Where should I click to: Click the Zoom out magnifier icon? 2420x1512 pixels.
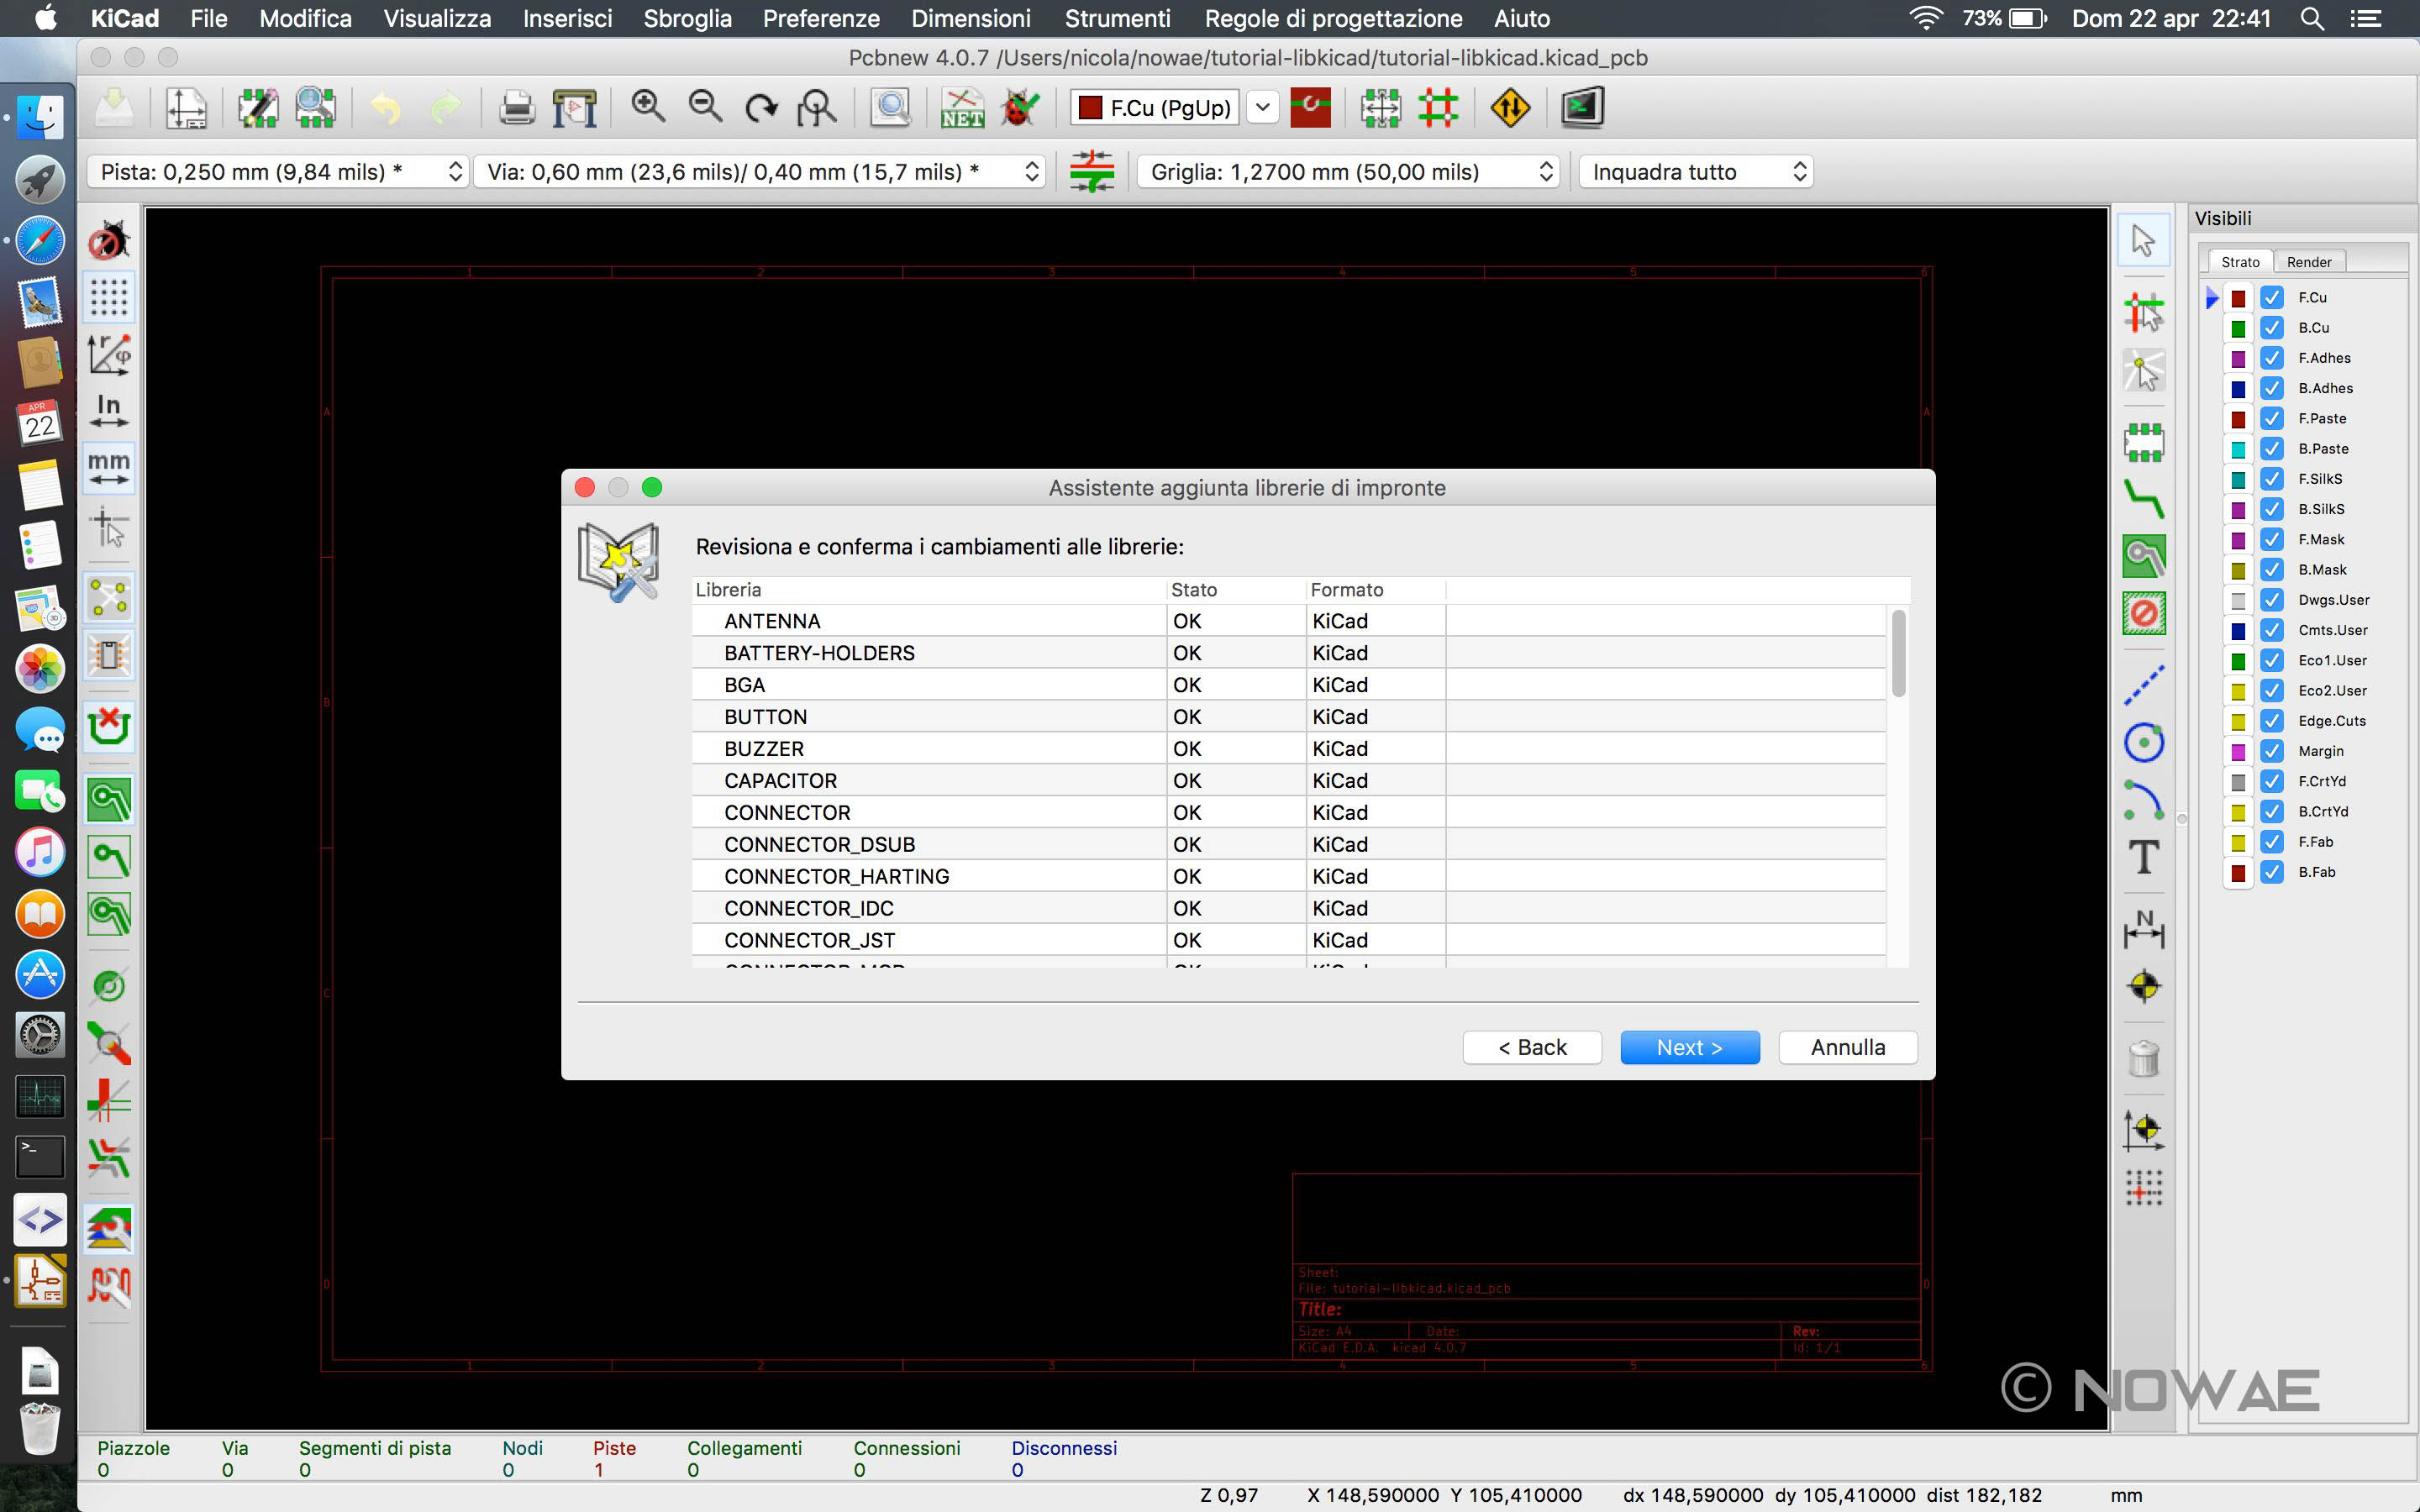pyautogui.click(x=706, y=106)
